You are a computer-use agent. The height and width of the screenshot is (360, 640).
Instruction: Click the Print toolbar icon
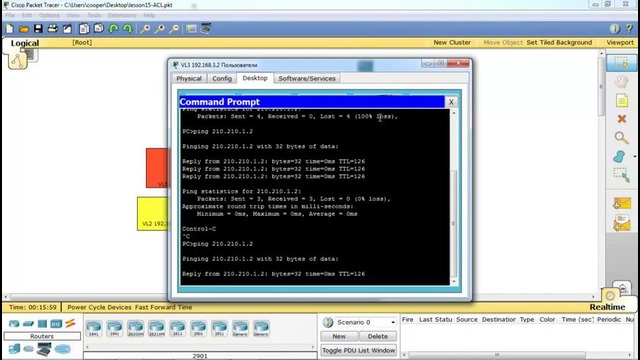coord(52,29)
